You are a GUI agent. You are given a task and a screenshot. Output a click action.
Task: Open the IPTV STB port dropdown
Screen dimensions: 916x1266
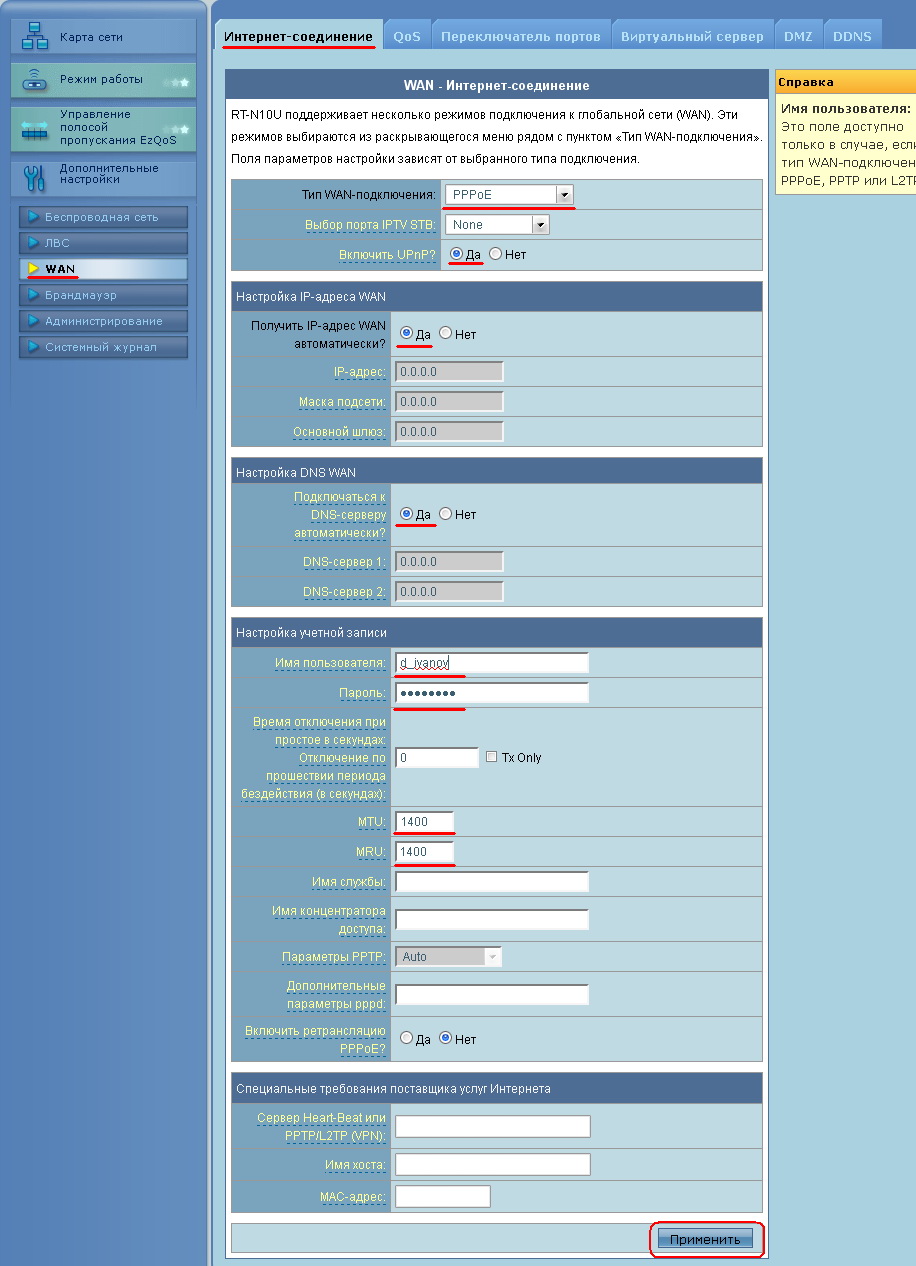point(541,225)
